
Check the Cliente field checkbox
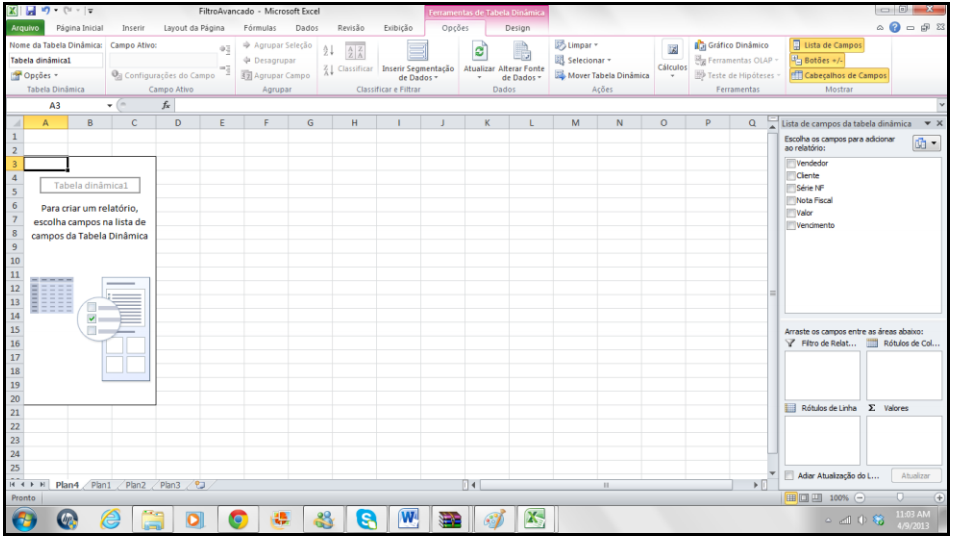791,176
